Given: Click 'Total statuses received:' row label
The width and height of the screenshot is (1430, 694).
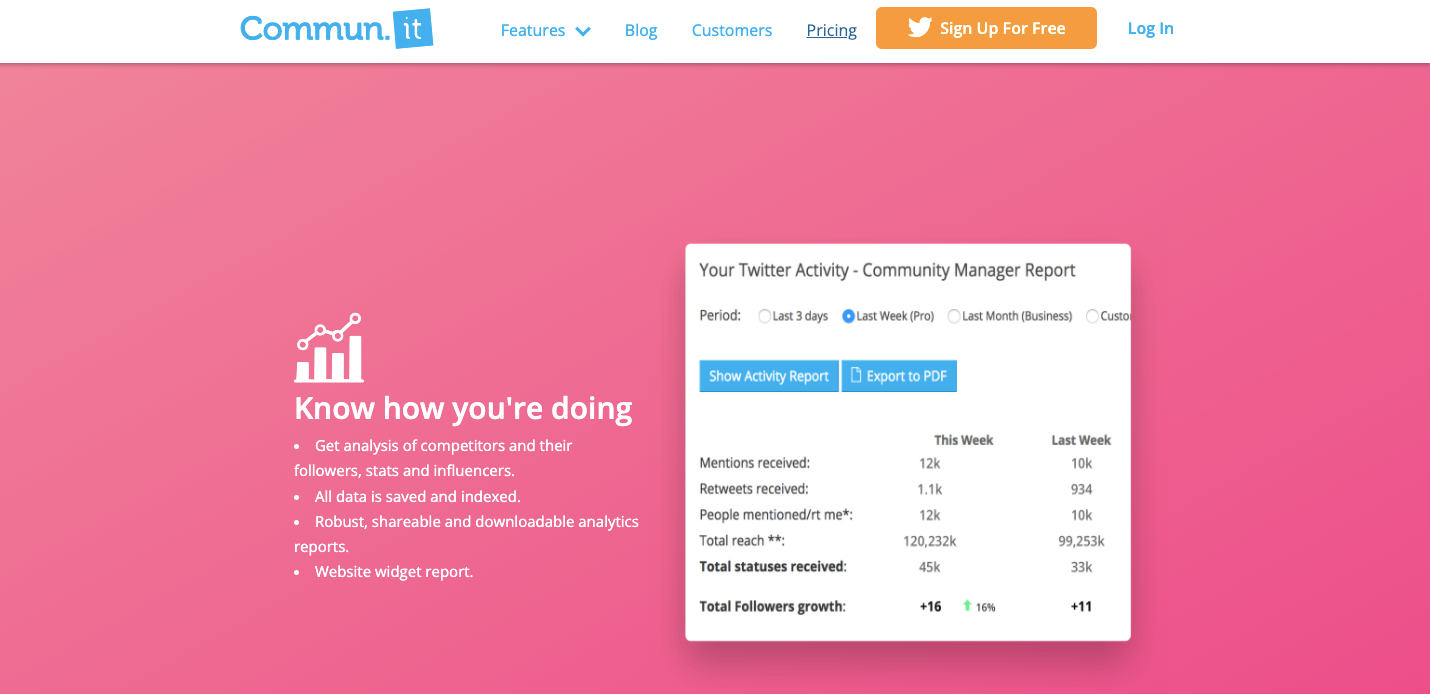Looking at the screenshot, I should pos(773,567).
